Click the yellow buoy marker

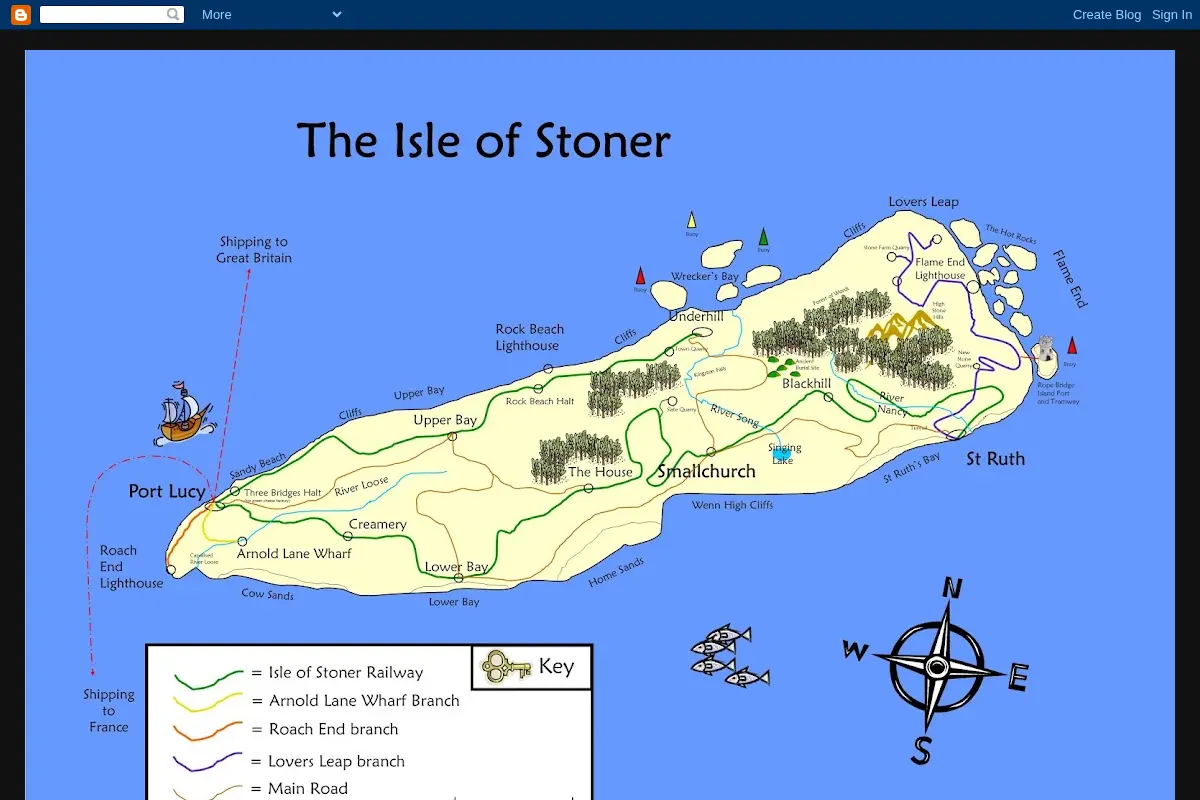pos(691,220)
